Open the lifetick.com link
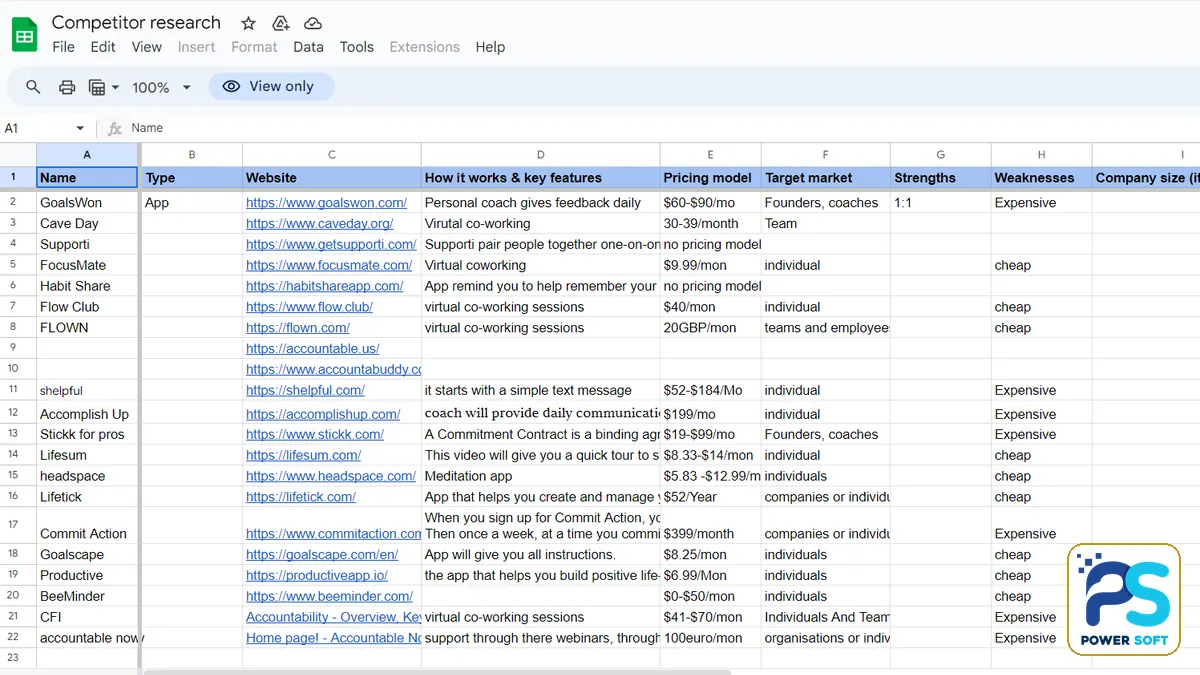Image resolution: width=1200 pixels, height=675 pixels. [301, 497]
